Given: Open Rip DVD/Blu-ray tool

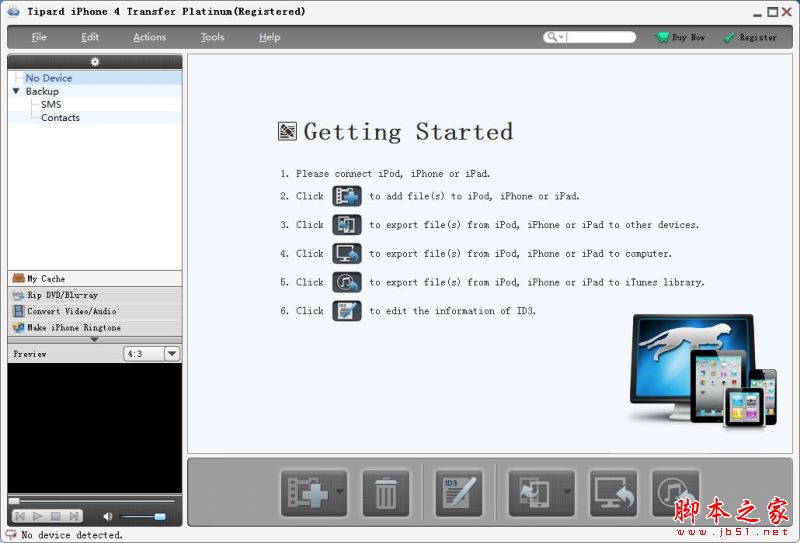Looking at the screenshot, I should click(95, 295).
